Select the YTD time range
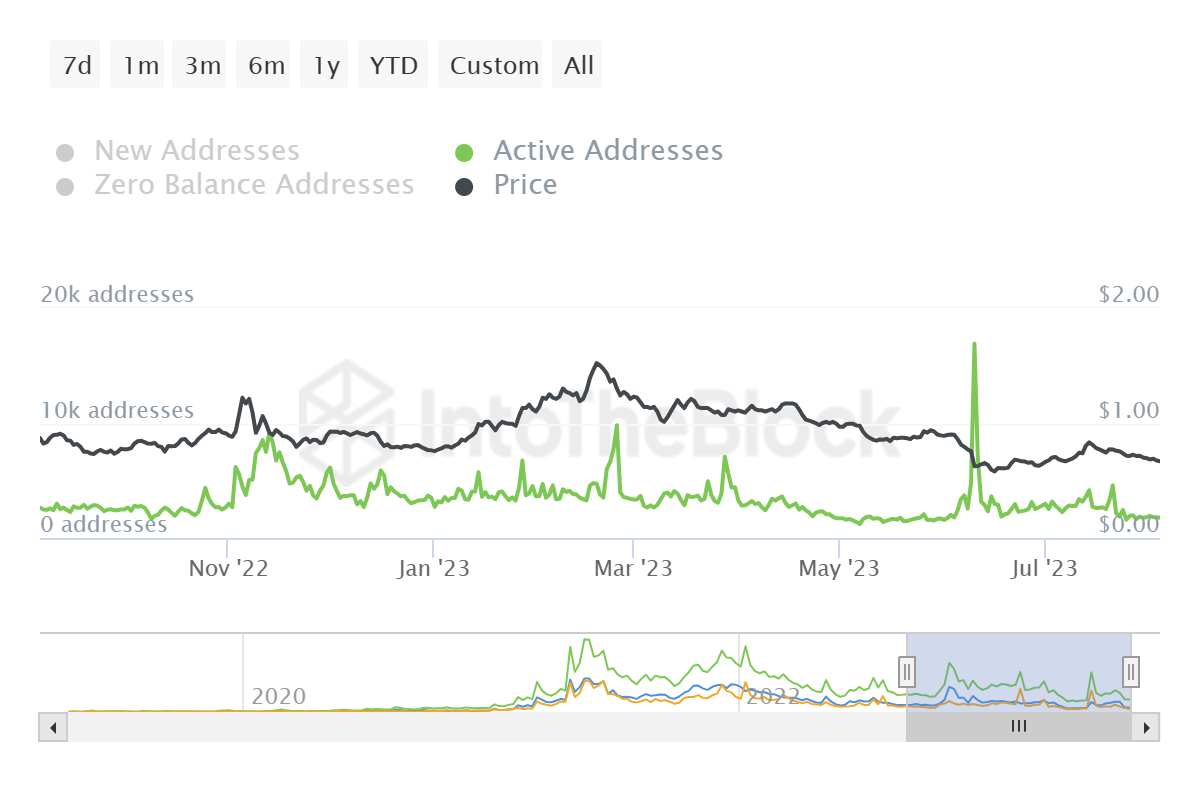 click(x=393, y=65)
